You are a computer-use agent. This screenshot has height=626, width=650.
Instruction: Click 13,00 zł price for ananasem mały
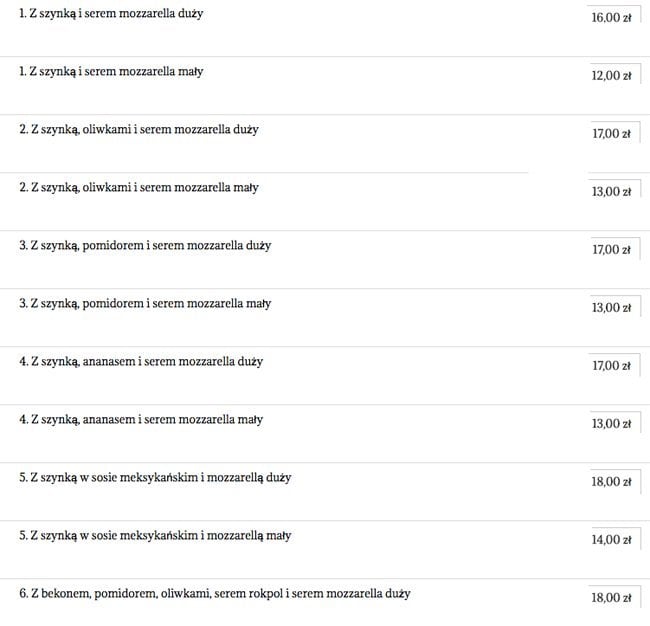(614, 424)
